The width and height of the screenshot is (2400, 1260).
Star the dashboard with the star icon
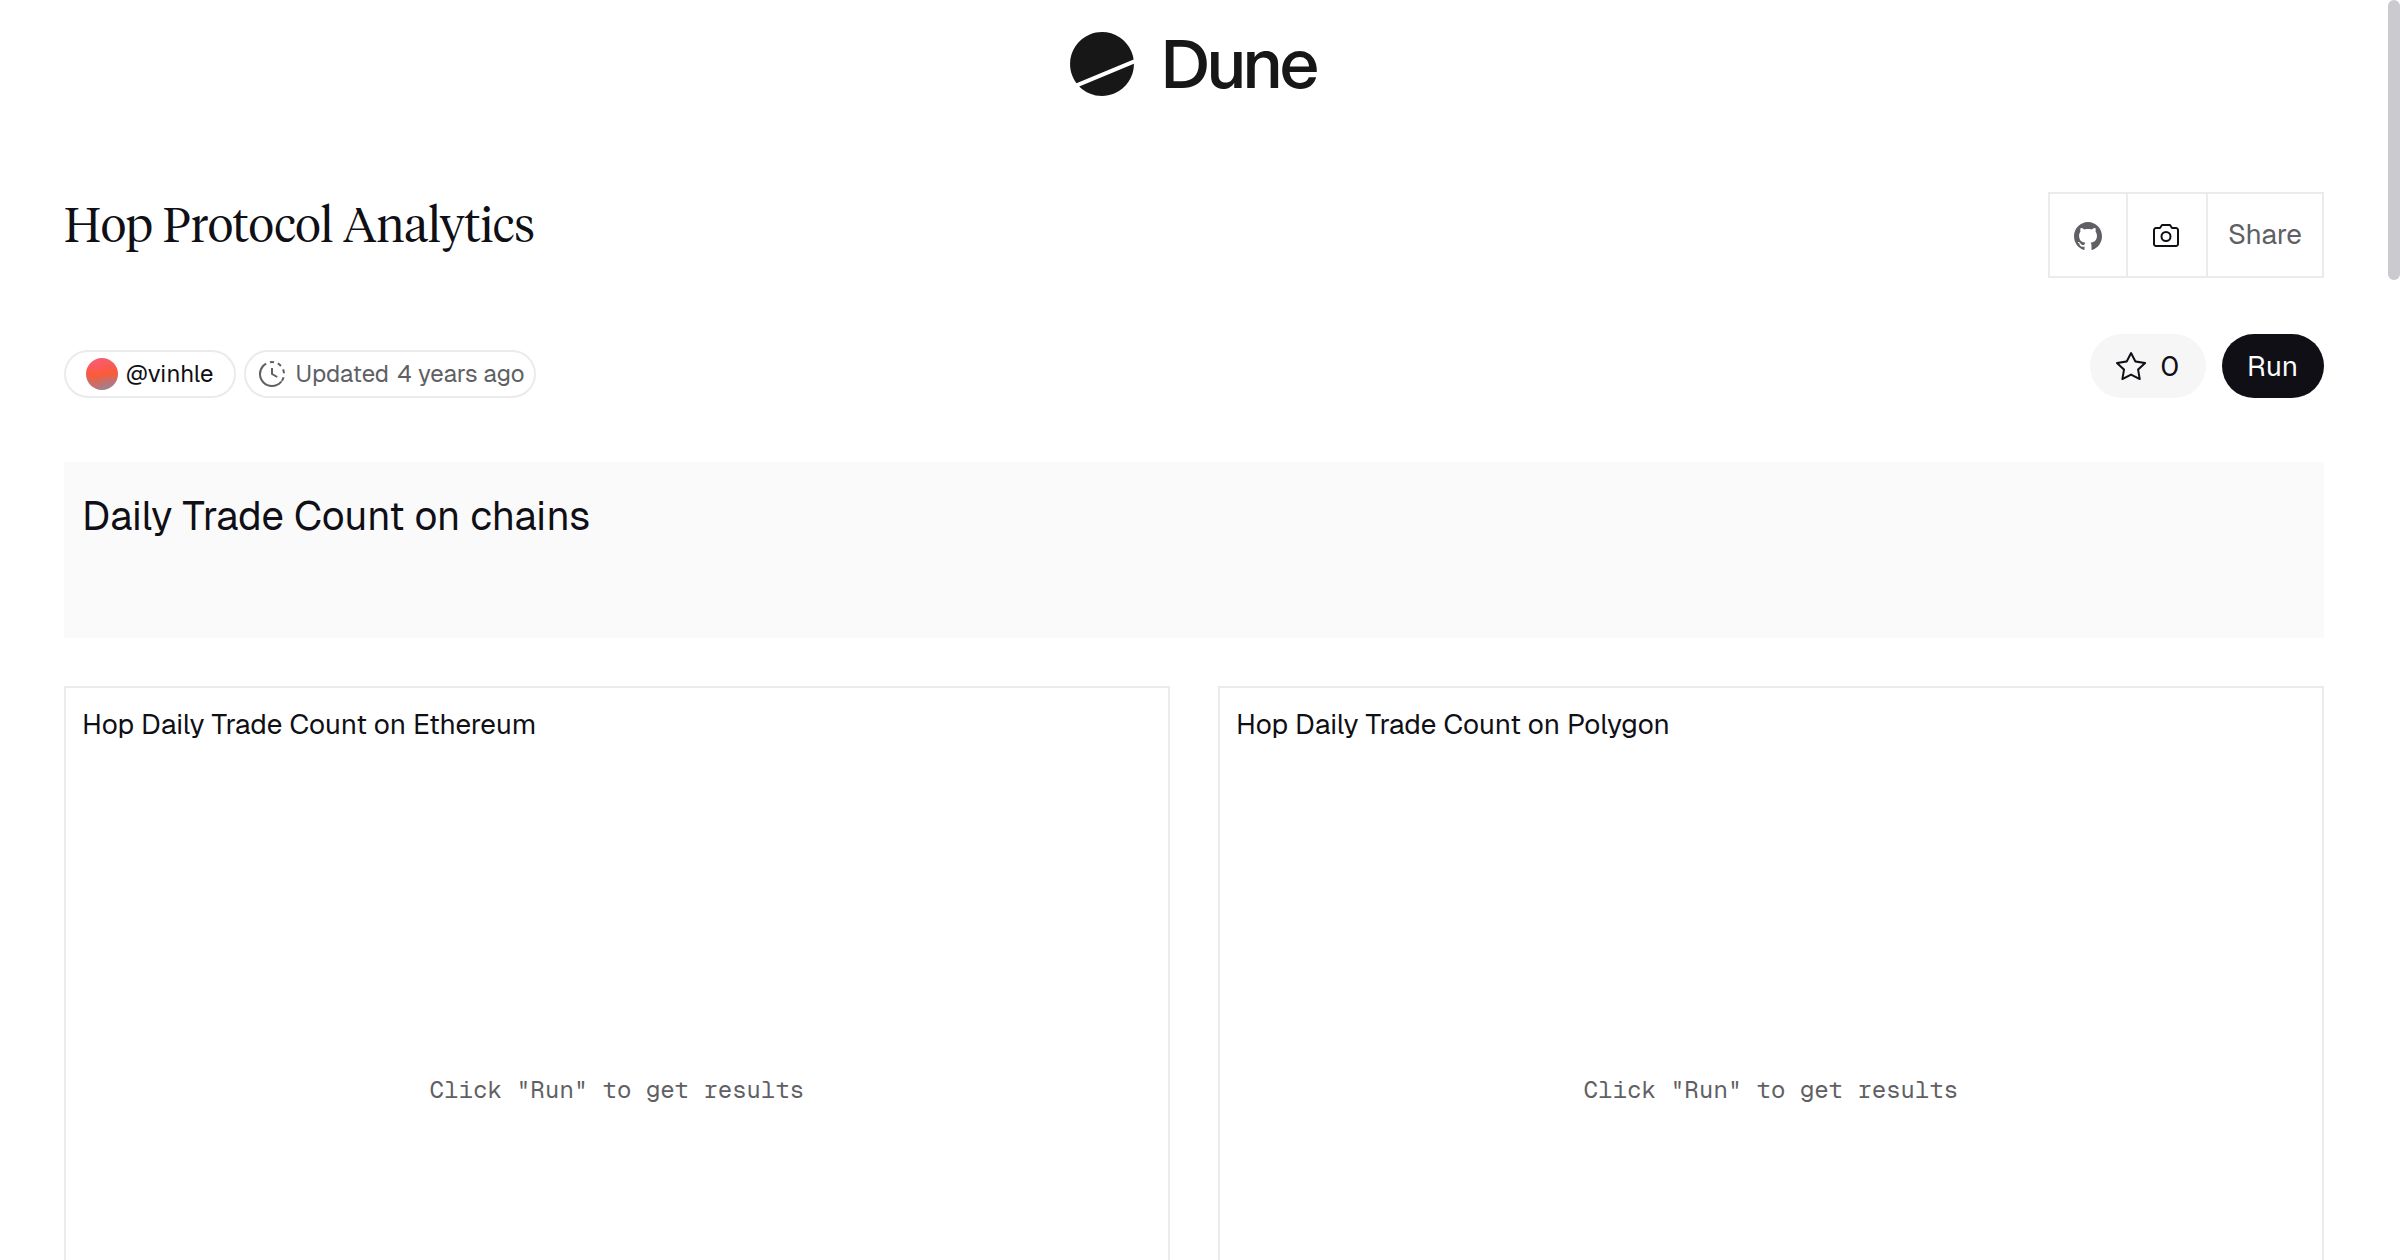(2130, 367)
